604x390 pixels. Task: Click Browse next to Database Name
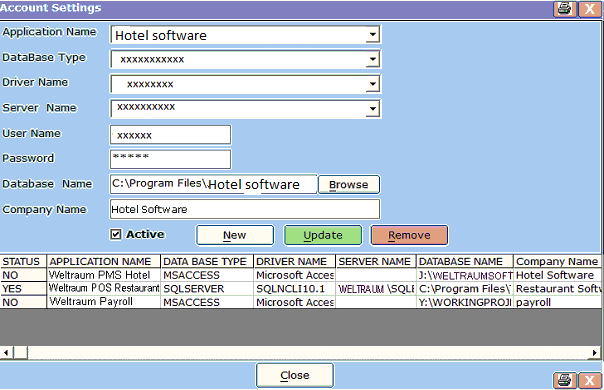349,185
